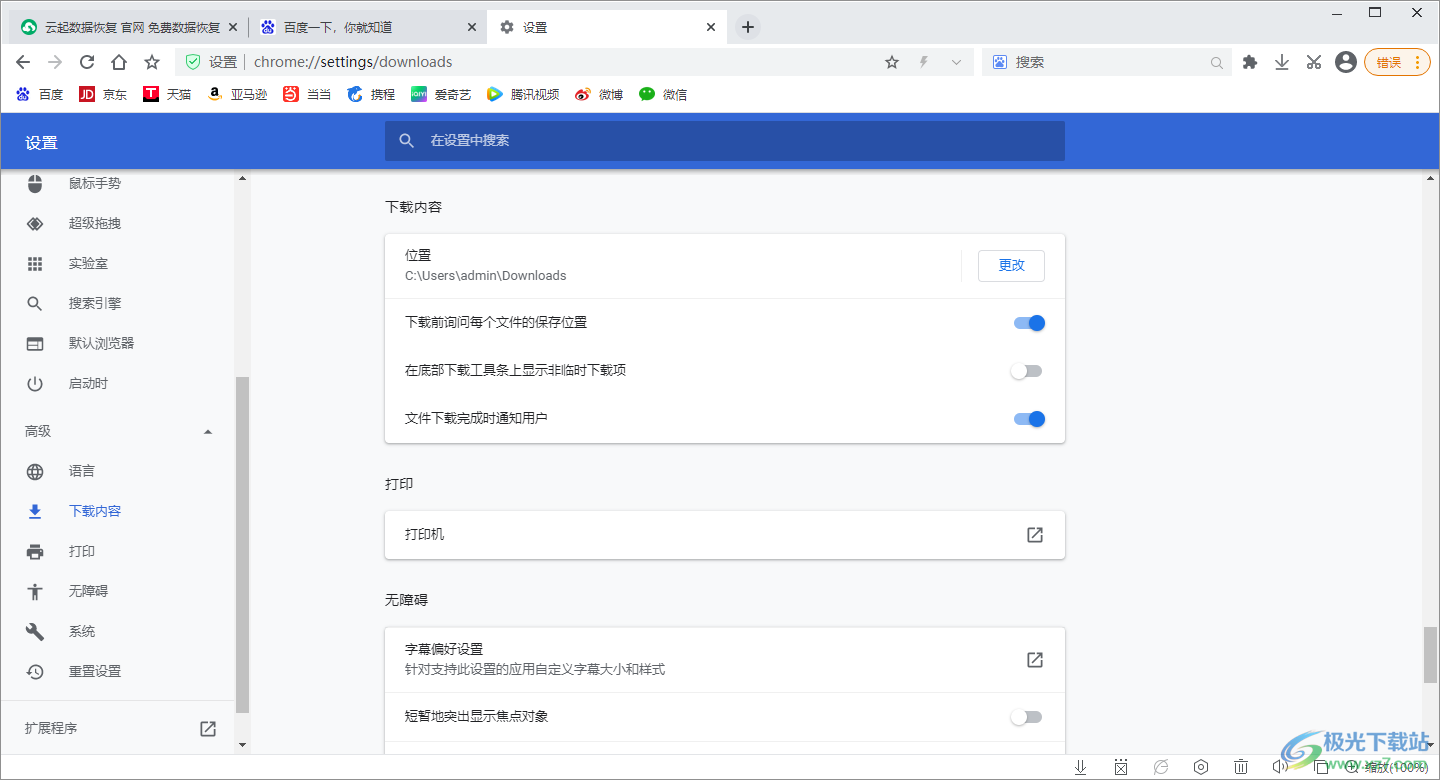This screenshot has height=780, width=1440.
Task: Open the gear icon in bottom status bar
Action: [1200, 767]
